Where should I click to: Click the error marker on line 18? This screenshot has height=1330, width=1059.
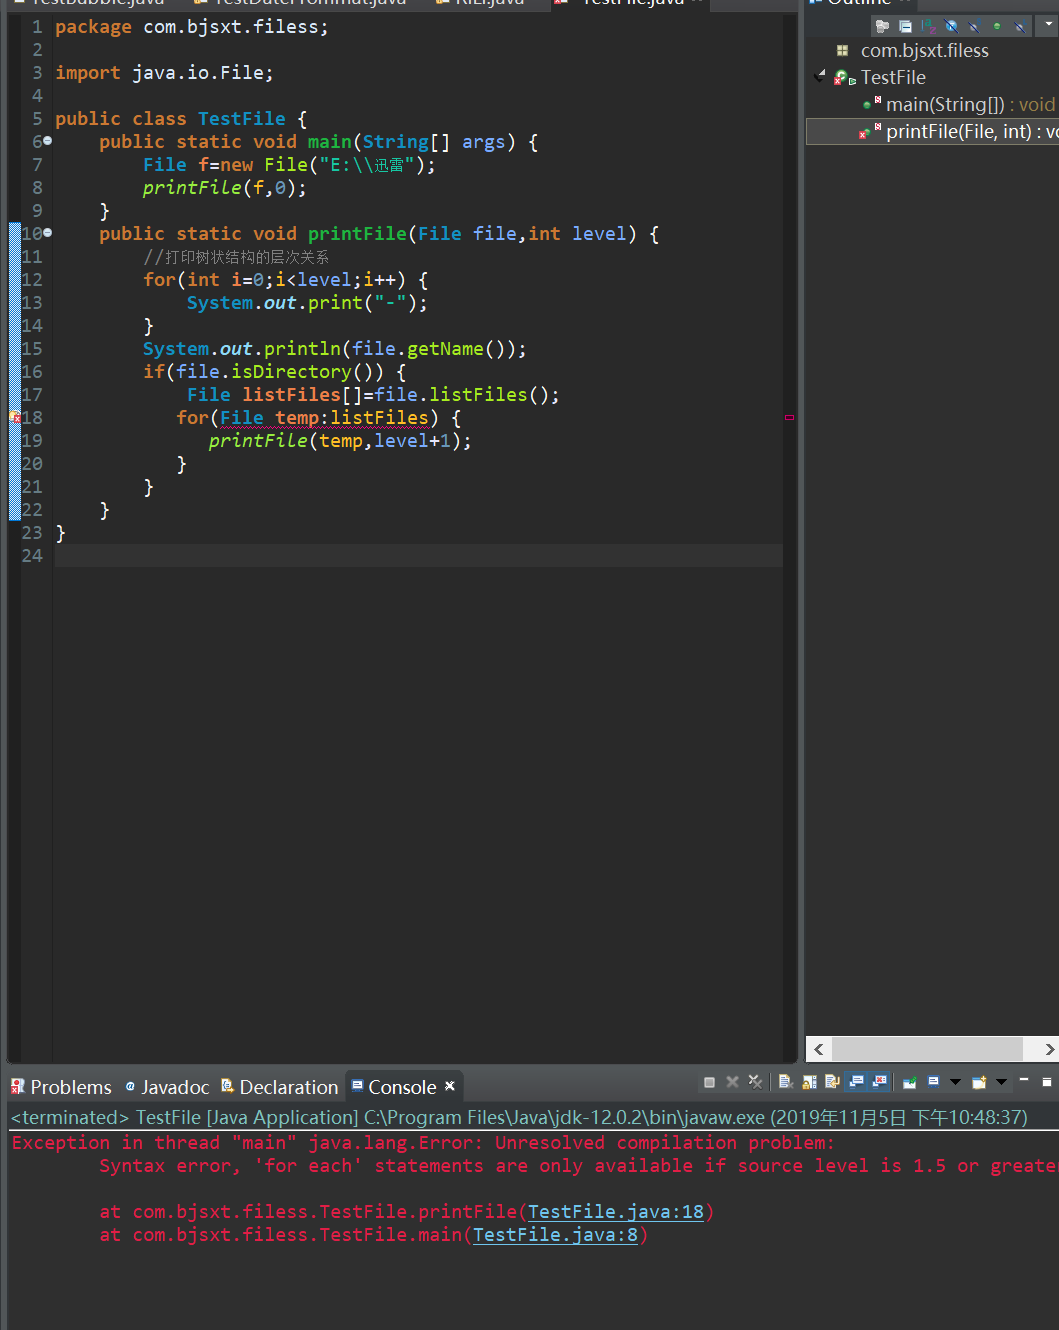[15, 418]
